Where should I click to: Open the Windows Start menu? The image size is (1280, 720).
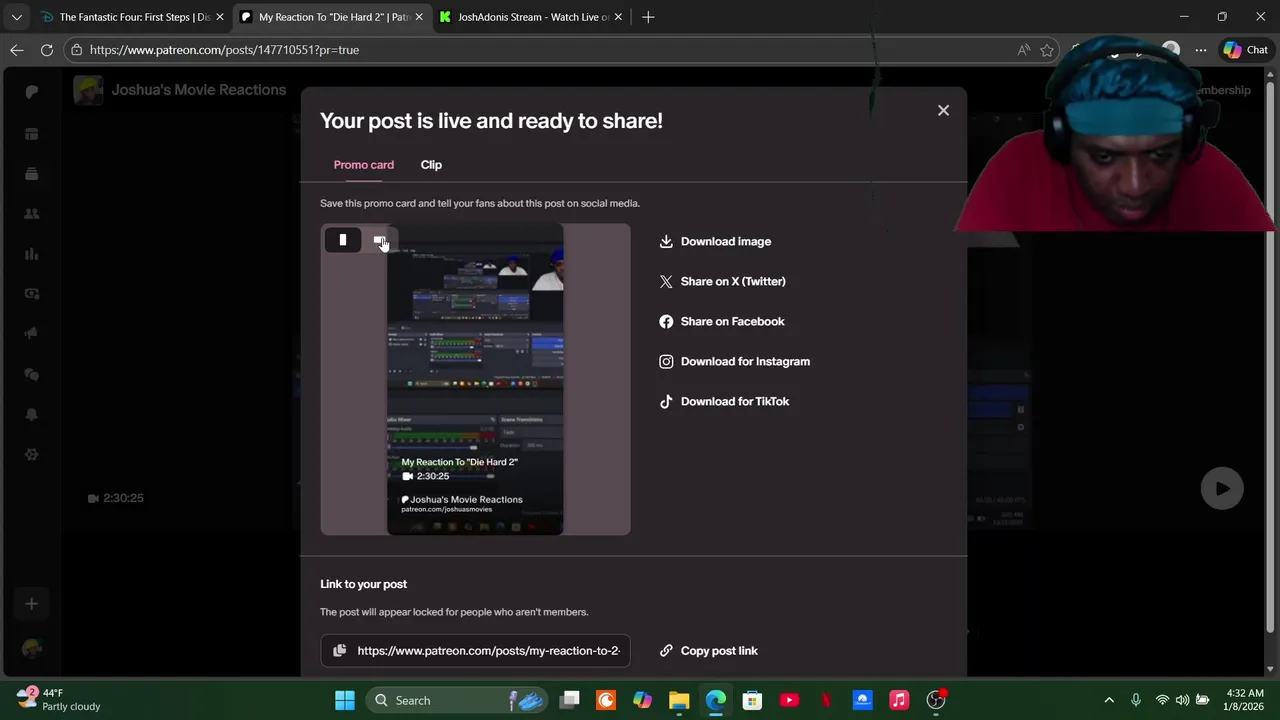pos(344,700)
